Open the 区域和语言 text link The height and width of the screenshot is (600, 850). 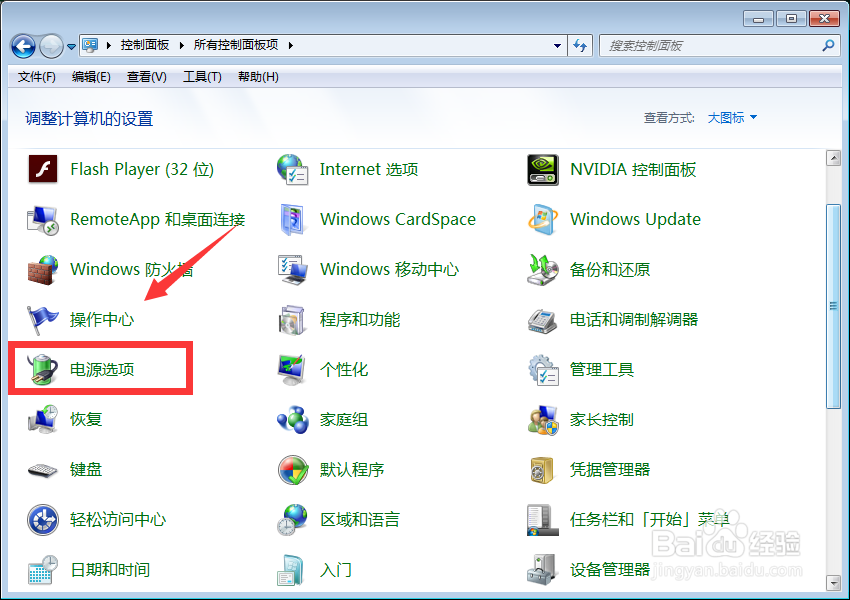pyautogui.click(x=360, y=520)
